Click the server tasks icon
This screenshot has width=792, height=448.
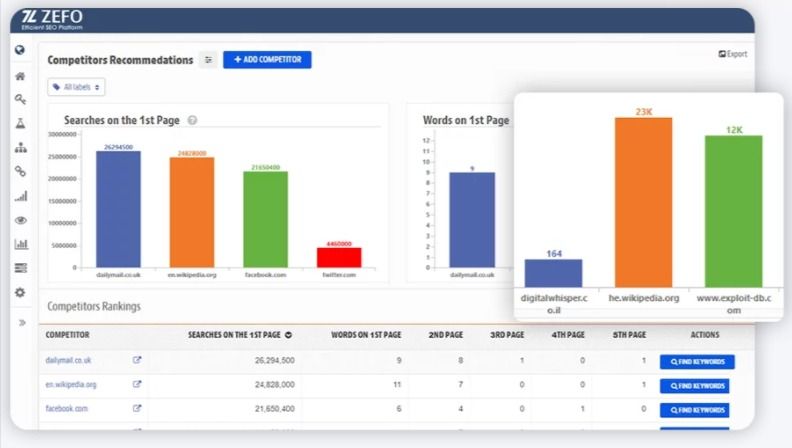pos(21,268)
